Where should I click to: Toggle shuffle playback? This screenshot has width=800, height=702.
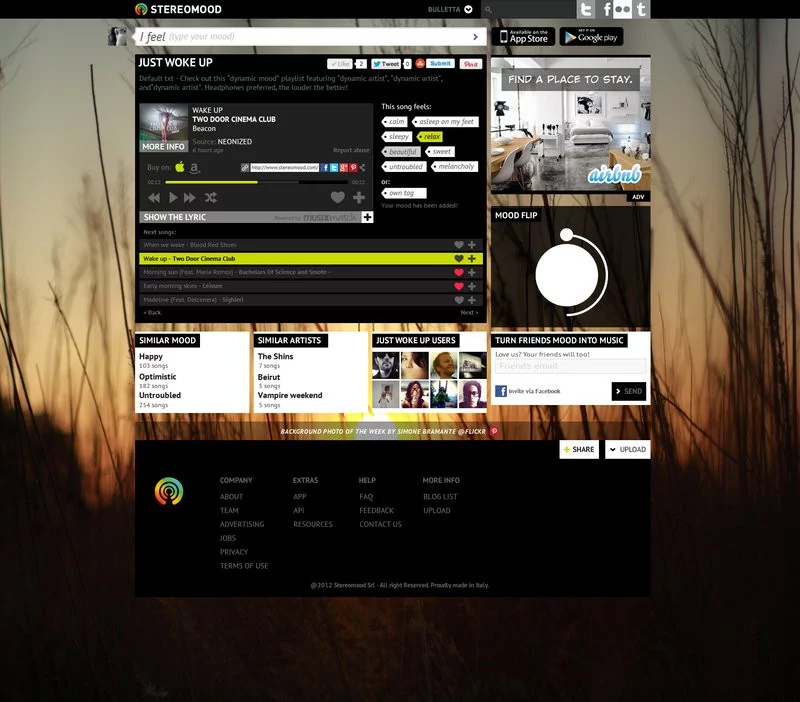pyautogui.click(x=211, y=197)
